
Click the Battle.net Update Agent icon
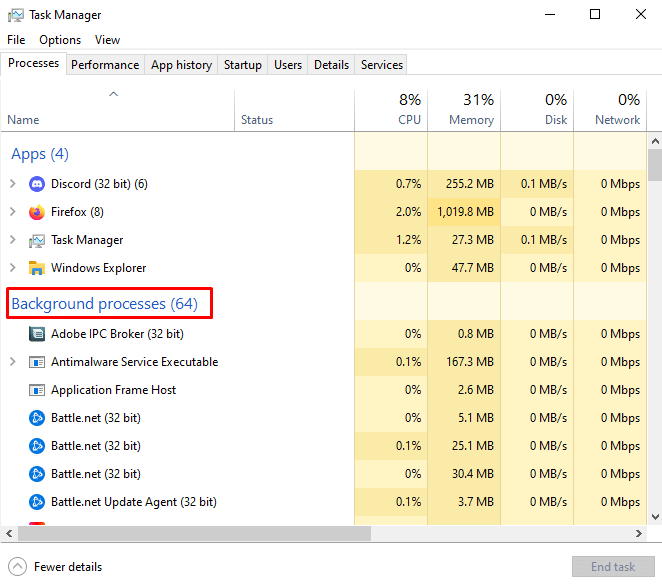pyautogui.click(x=37, y=502)
